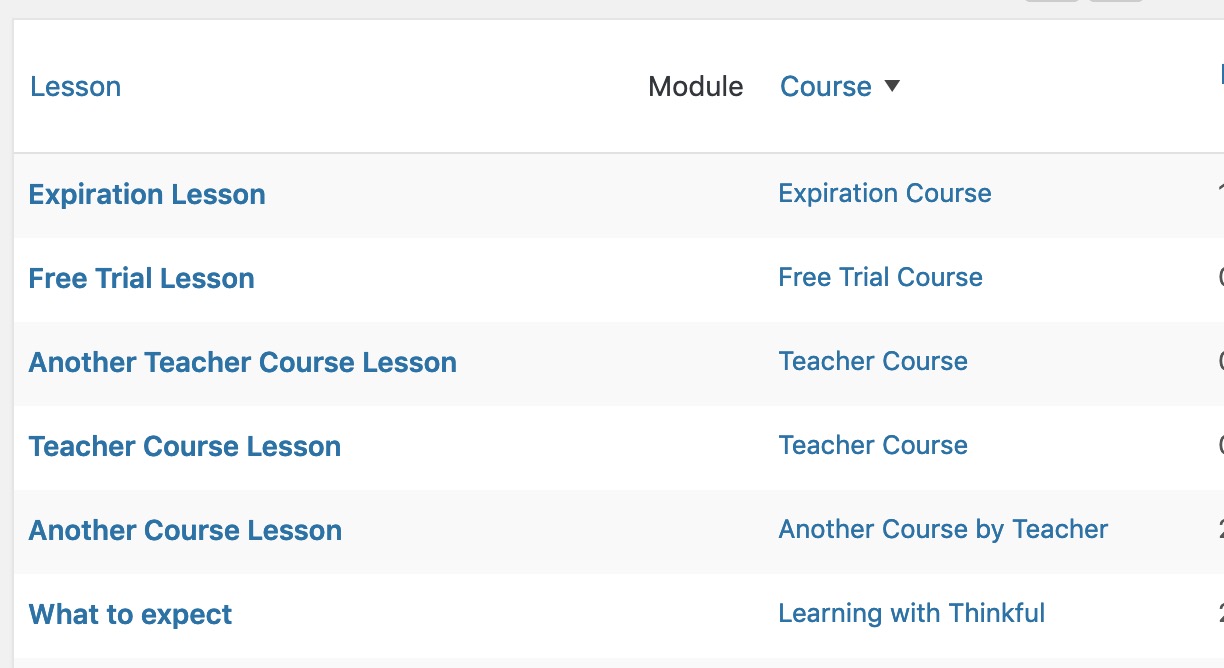Viewport: 1224px width, 668px height.
Task: Sort the table by Lesson column header
Action: point(76,86)
